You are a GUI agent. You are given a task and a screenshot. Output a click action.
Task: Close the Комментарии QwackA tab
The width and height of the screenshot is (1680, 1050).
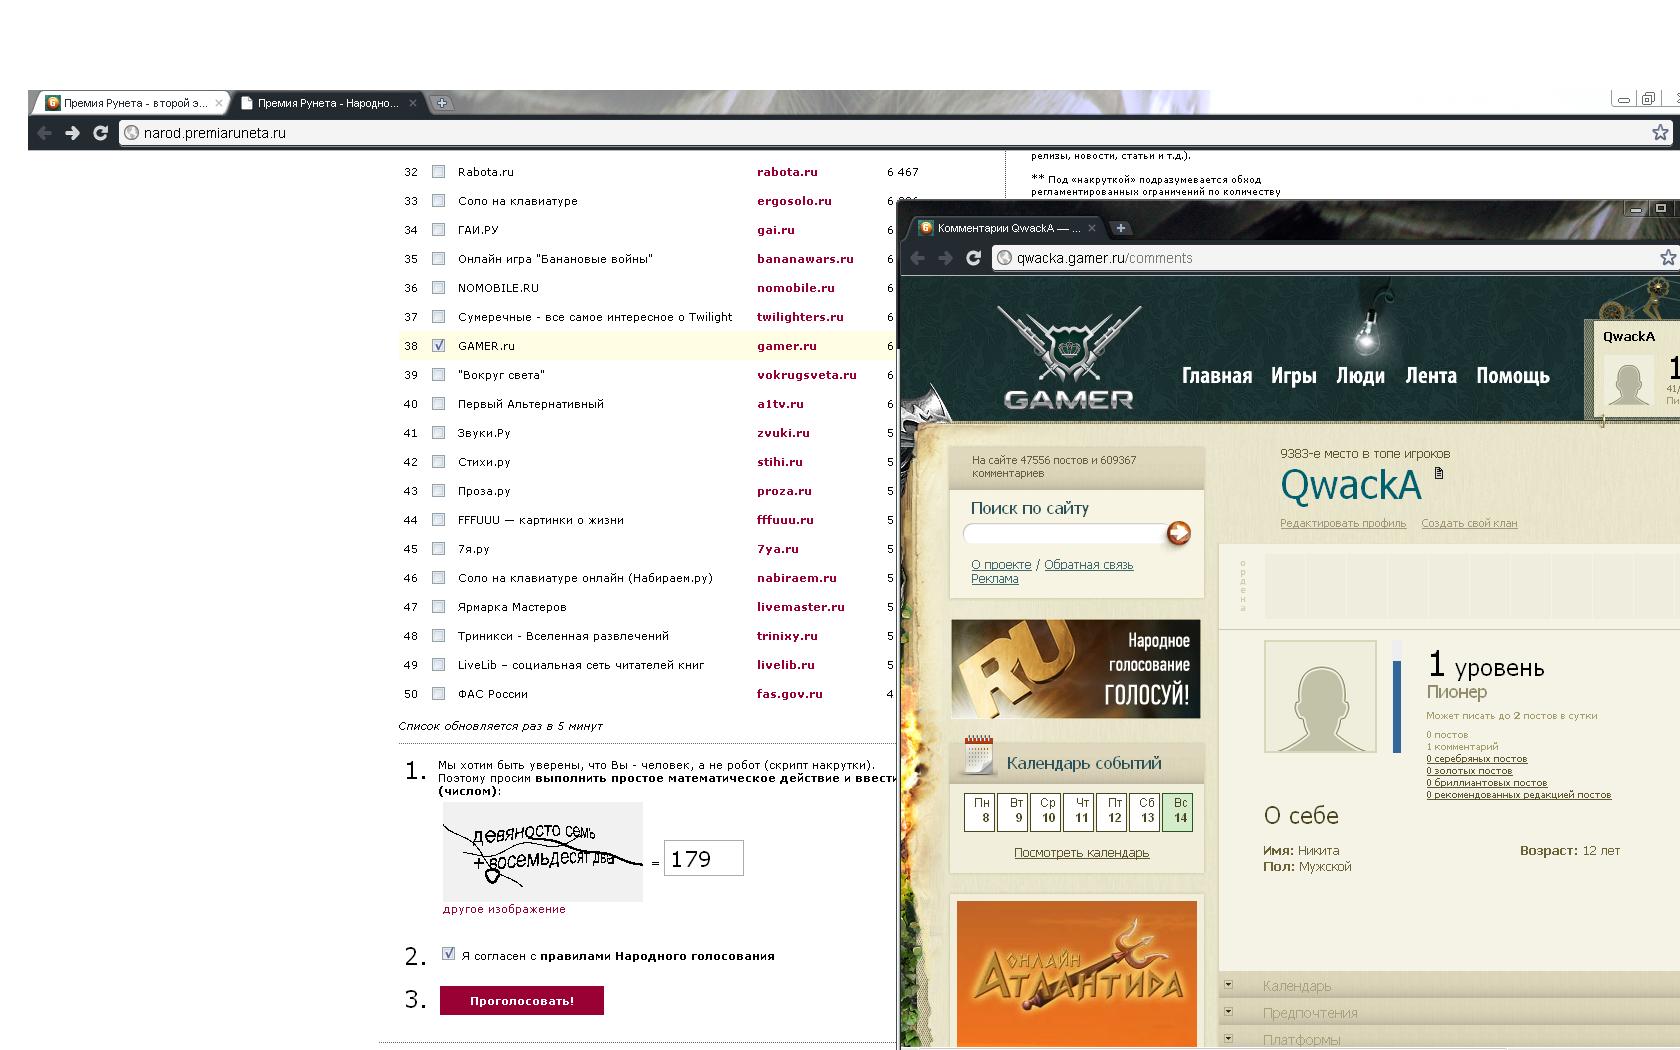[x=1092, y=228]
